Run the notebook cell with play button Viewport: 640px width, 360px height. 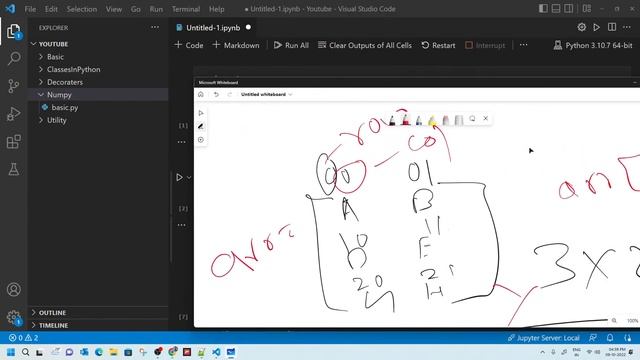179,177
